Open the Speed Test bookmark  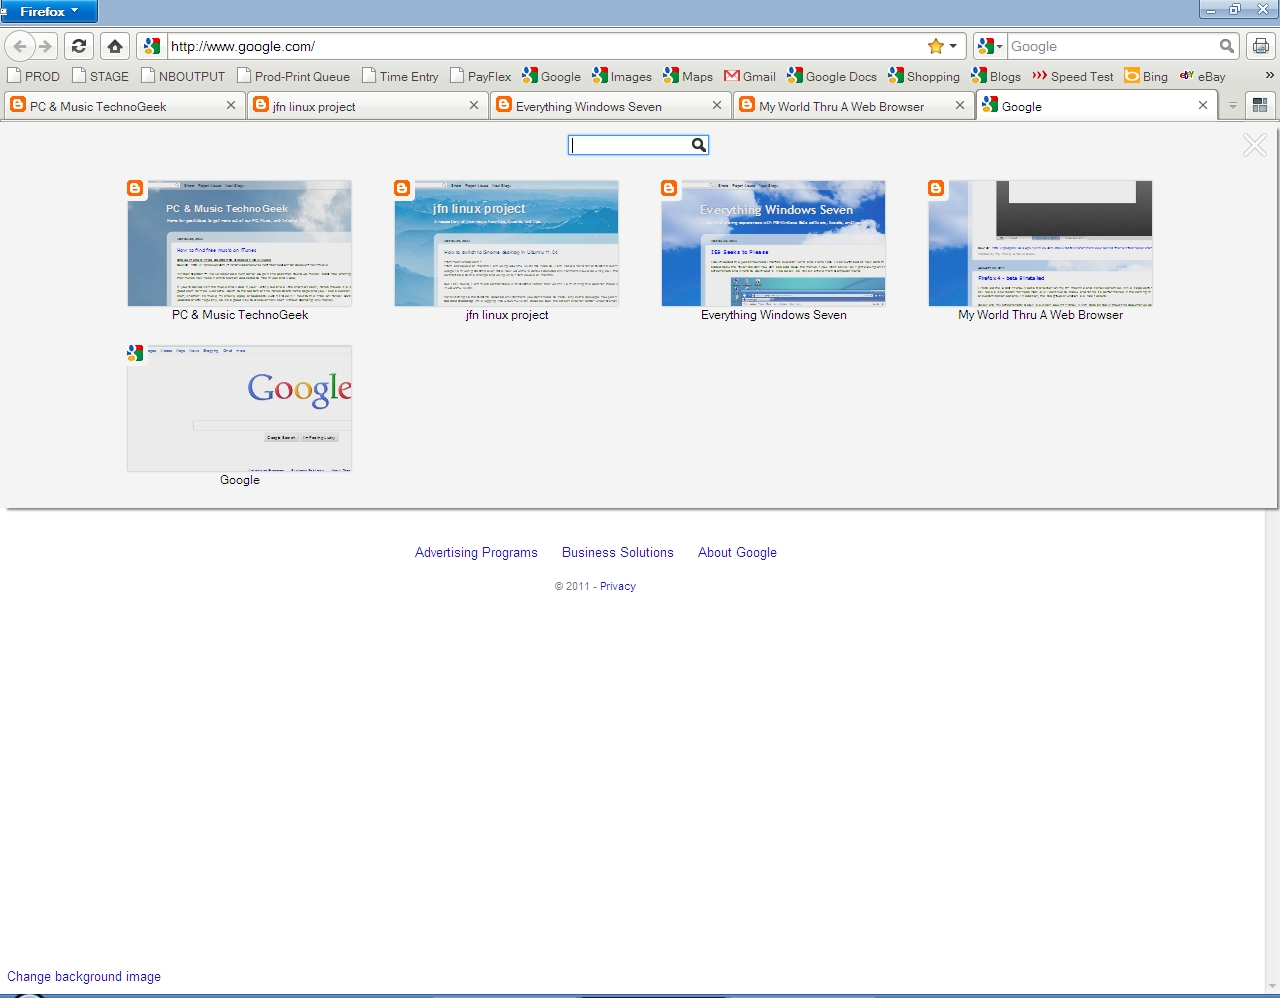pyautogui.click(x=1073, y=76)
